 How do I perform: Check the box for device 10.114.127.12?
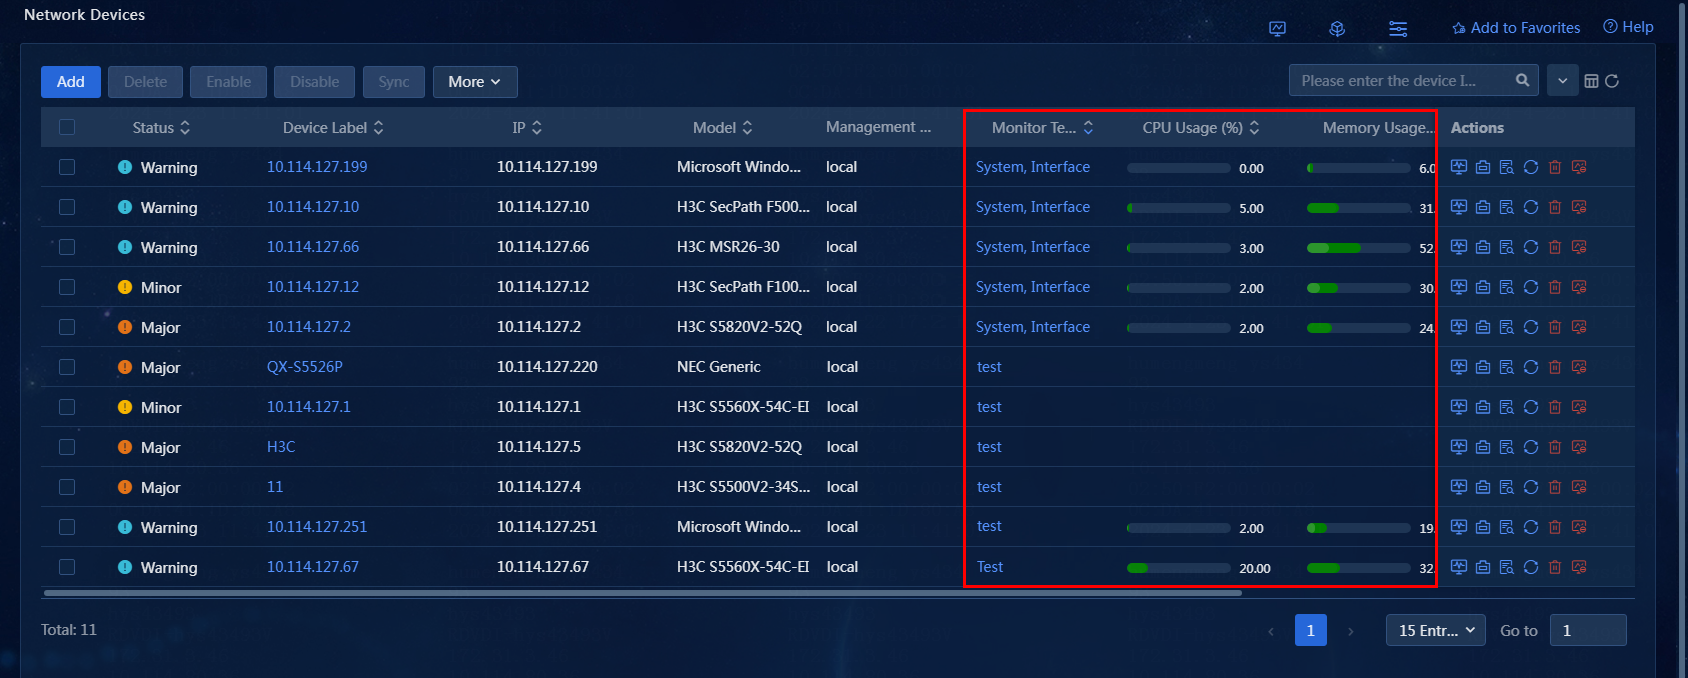point(67,287)
